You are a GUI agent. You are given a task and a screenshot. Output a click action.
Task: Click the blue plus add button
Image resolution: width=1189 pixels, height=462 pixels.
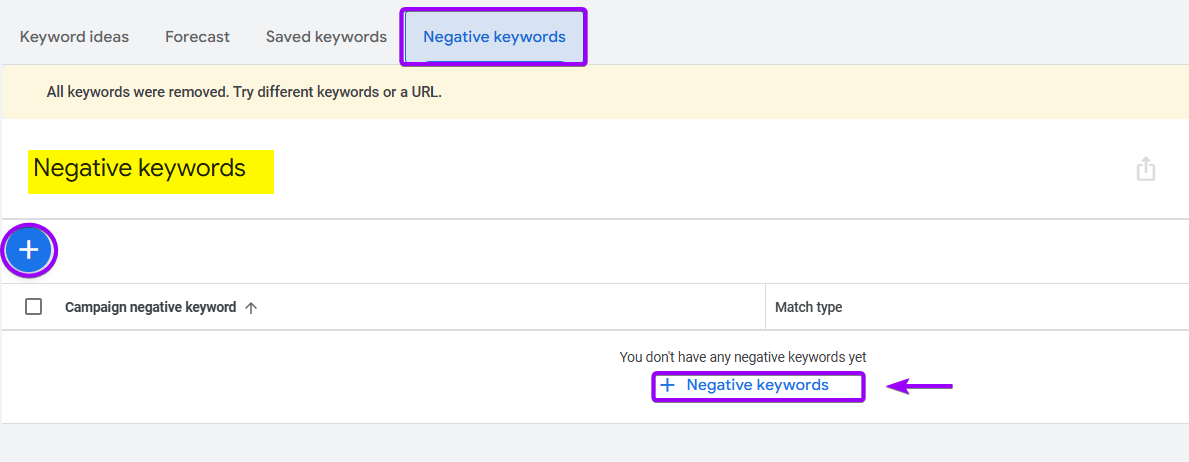[x=29, y=250]
